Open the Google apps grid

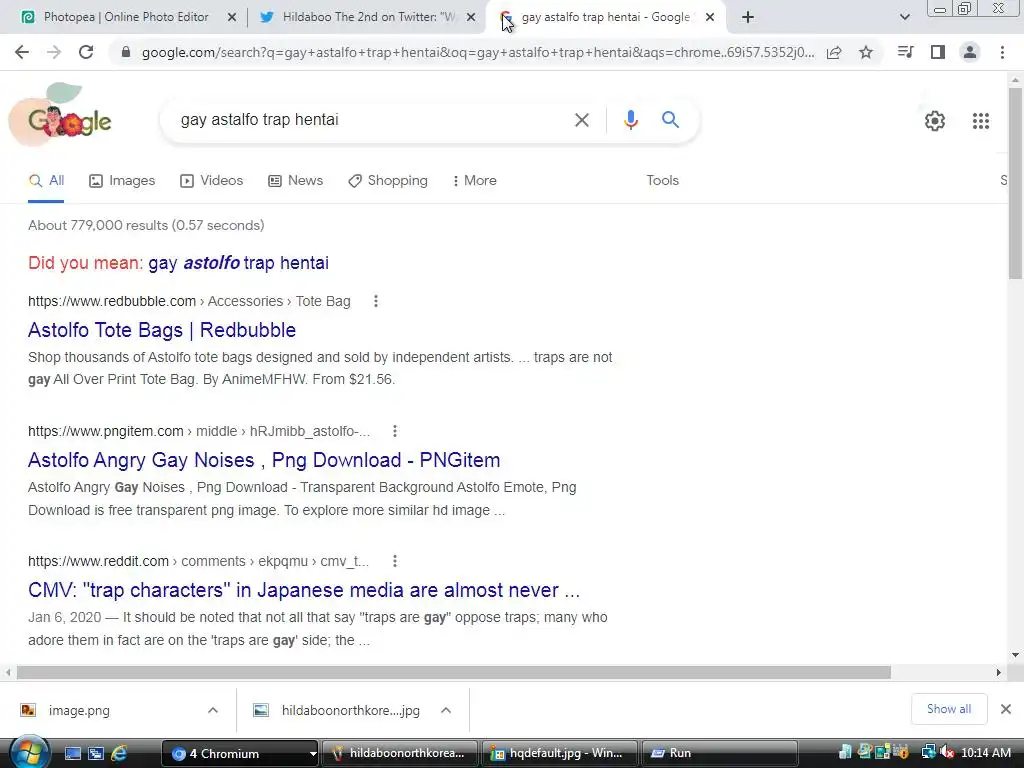coord(980,121)
